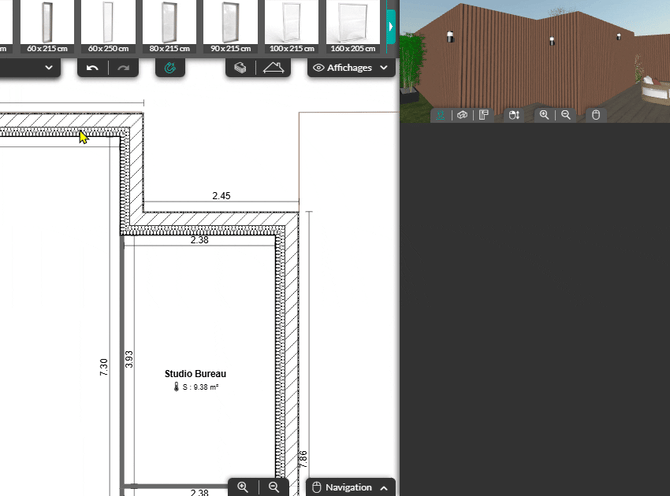Click the thermometer icon beside room surface
Viewport: 670px width, 496px height.
tap(176, 387)
